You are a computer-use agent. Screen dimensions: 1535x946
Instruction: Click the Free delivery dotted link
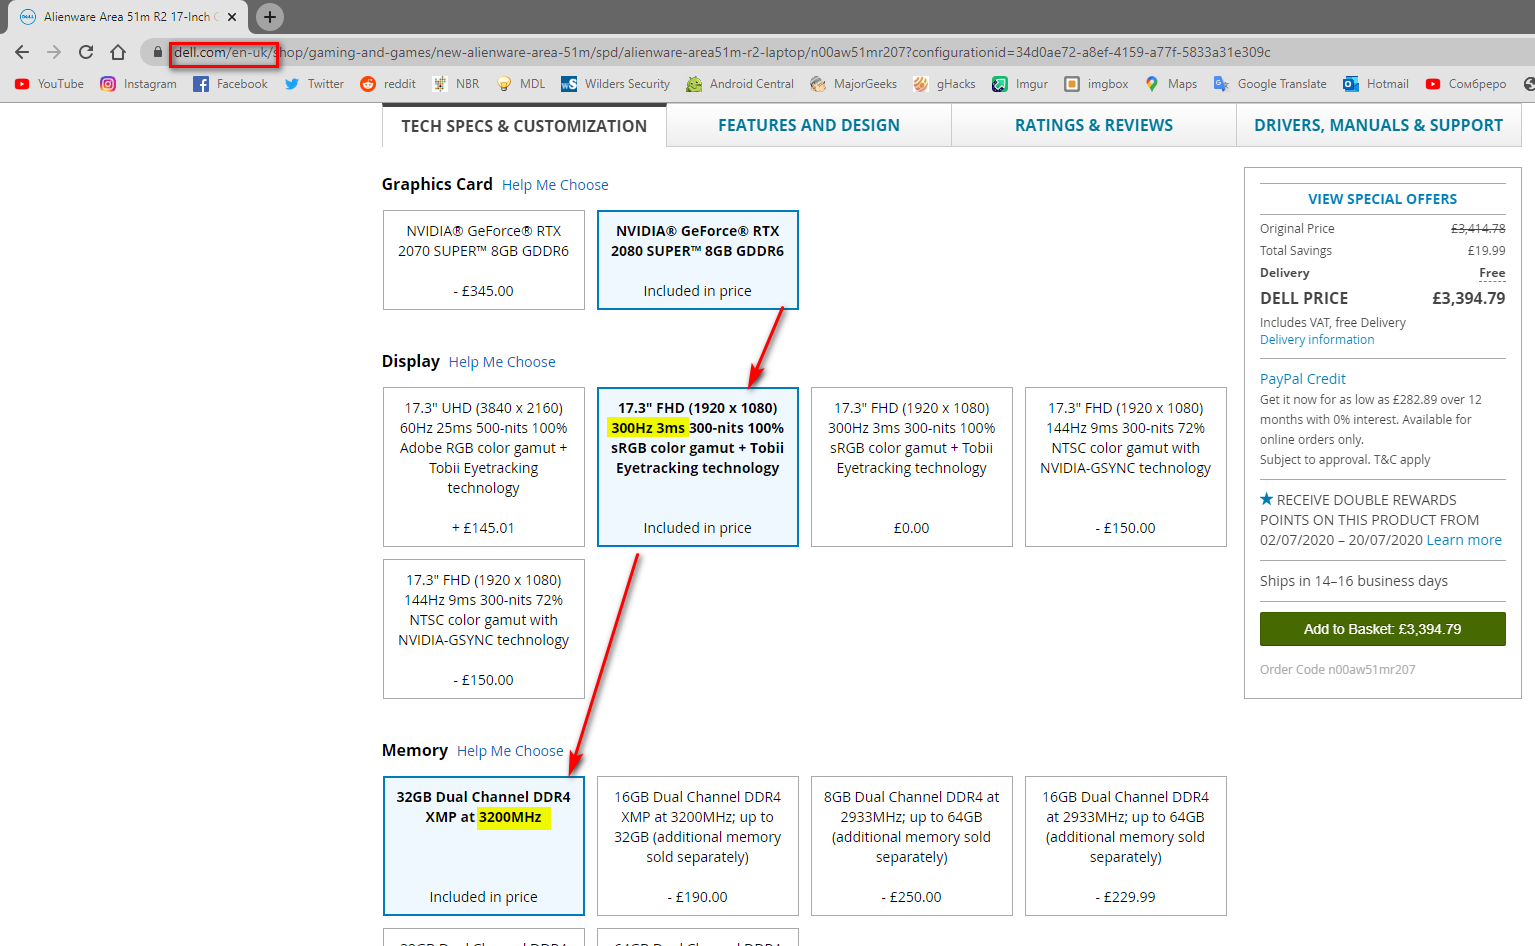[x=1492, y=273]
